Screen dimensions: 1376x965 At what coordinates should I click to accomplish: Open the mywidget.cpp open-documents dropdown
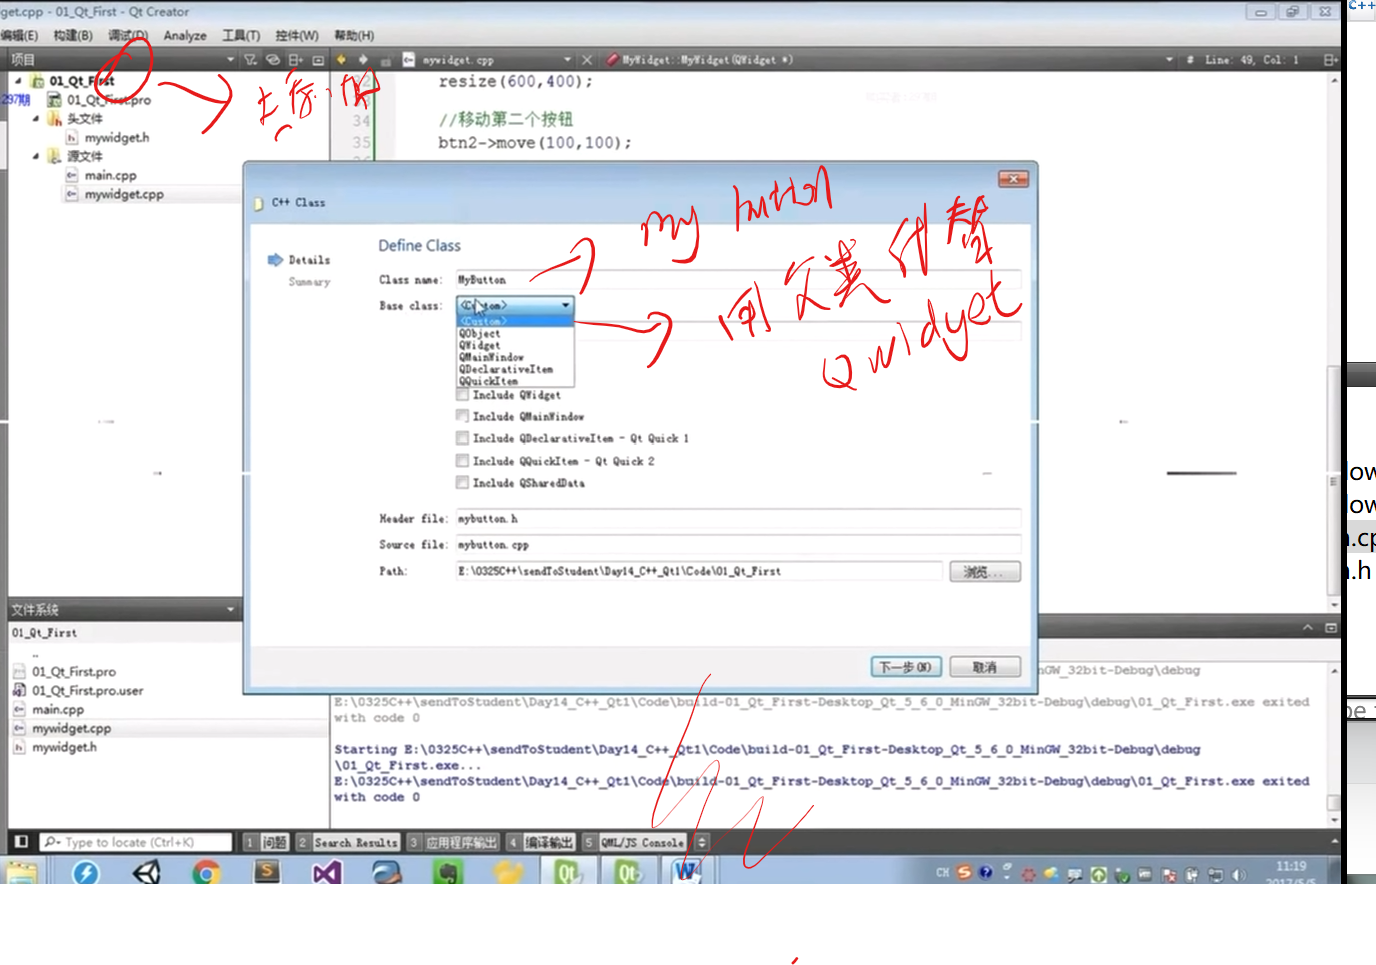point(567,60)
